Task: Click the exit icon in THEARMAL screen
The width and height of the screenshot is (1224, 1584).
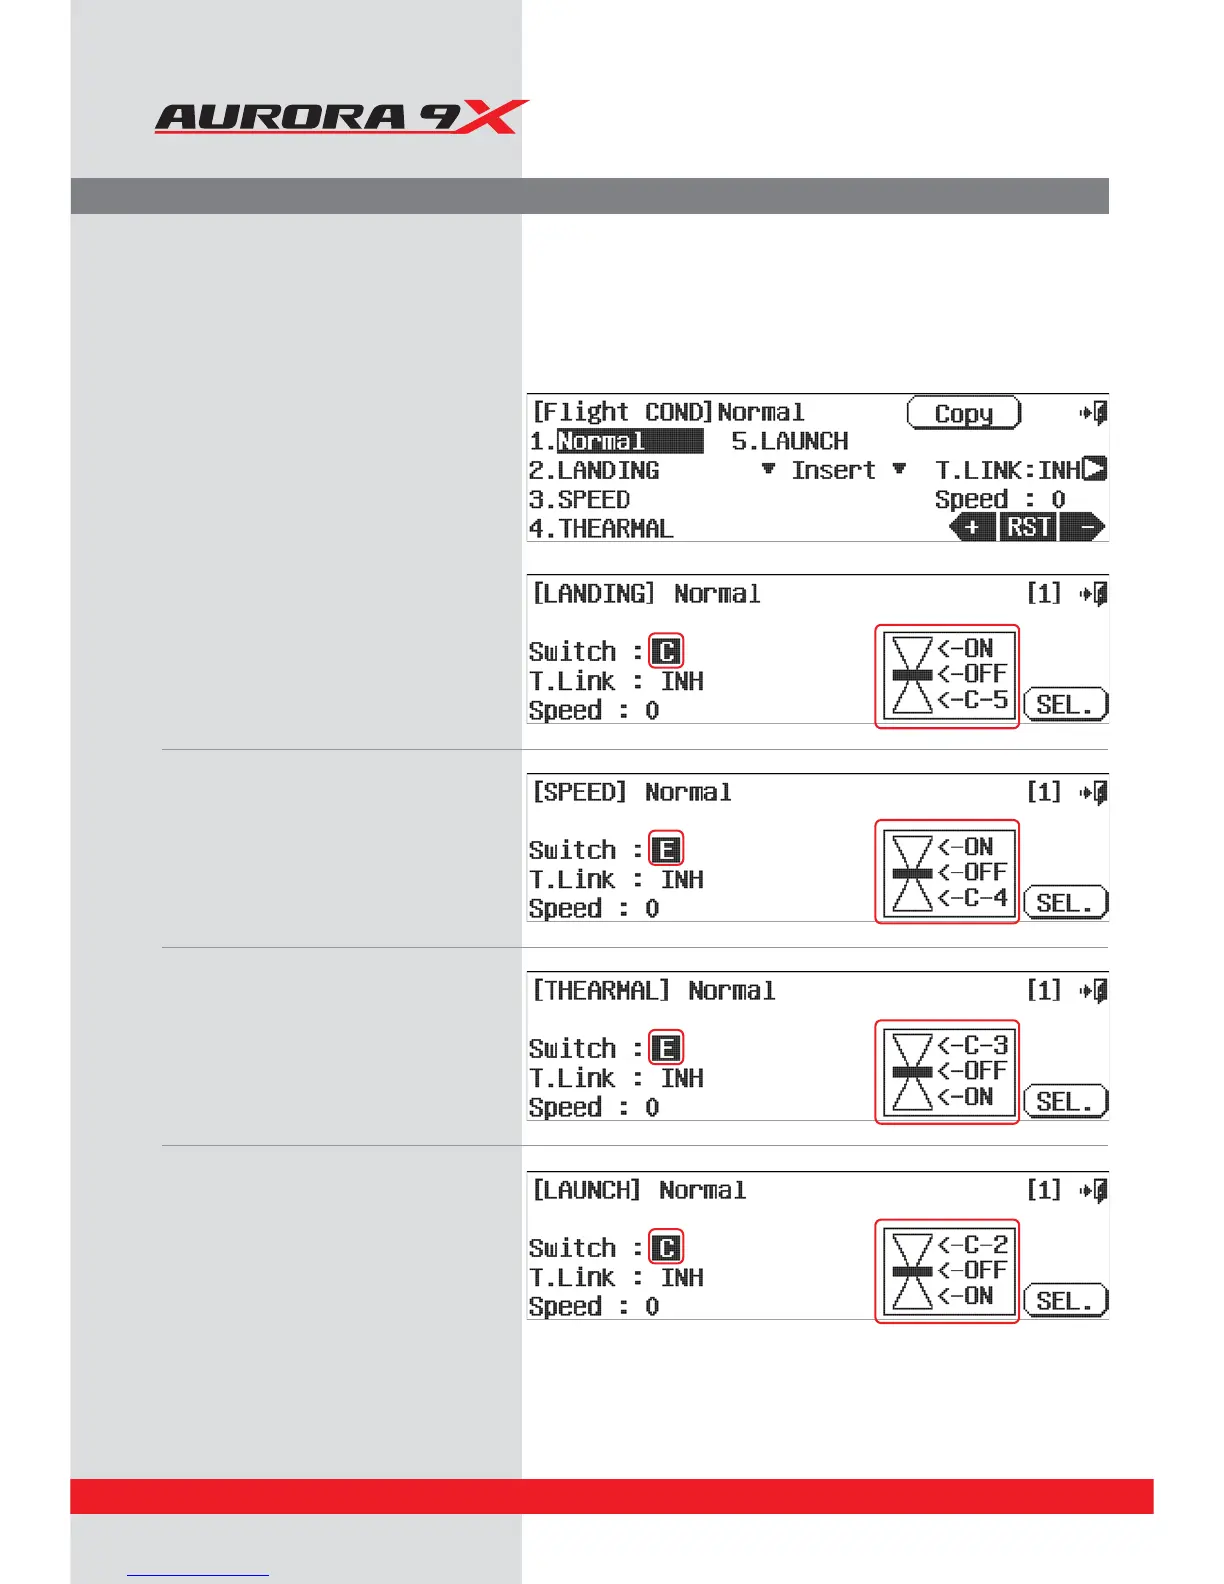Action: click(x=1094, y=991)
